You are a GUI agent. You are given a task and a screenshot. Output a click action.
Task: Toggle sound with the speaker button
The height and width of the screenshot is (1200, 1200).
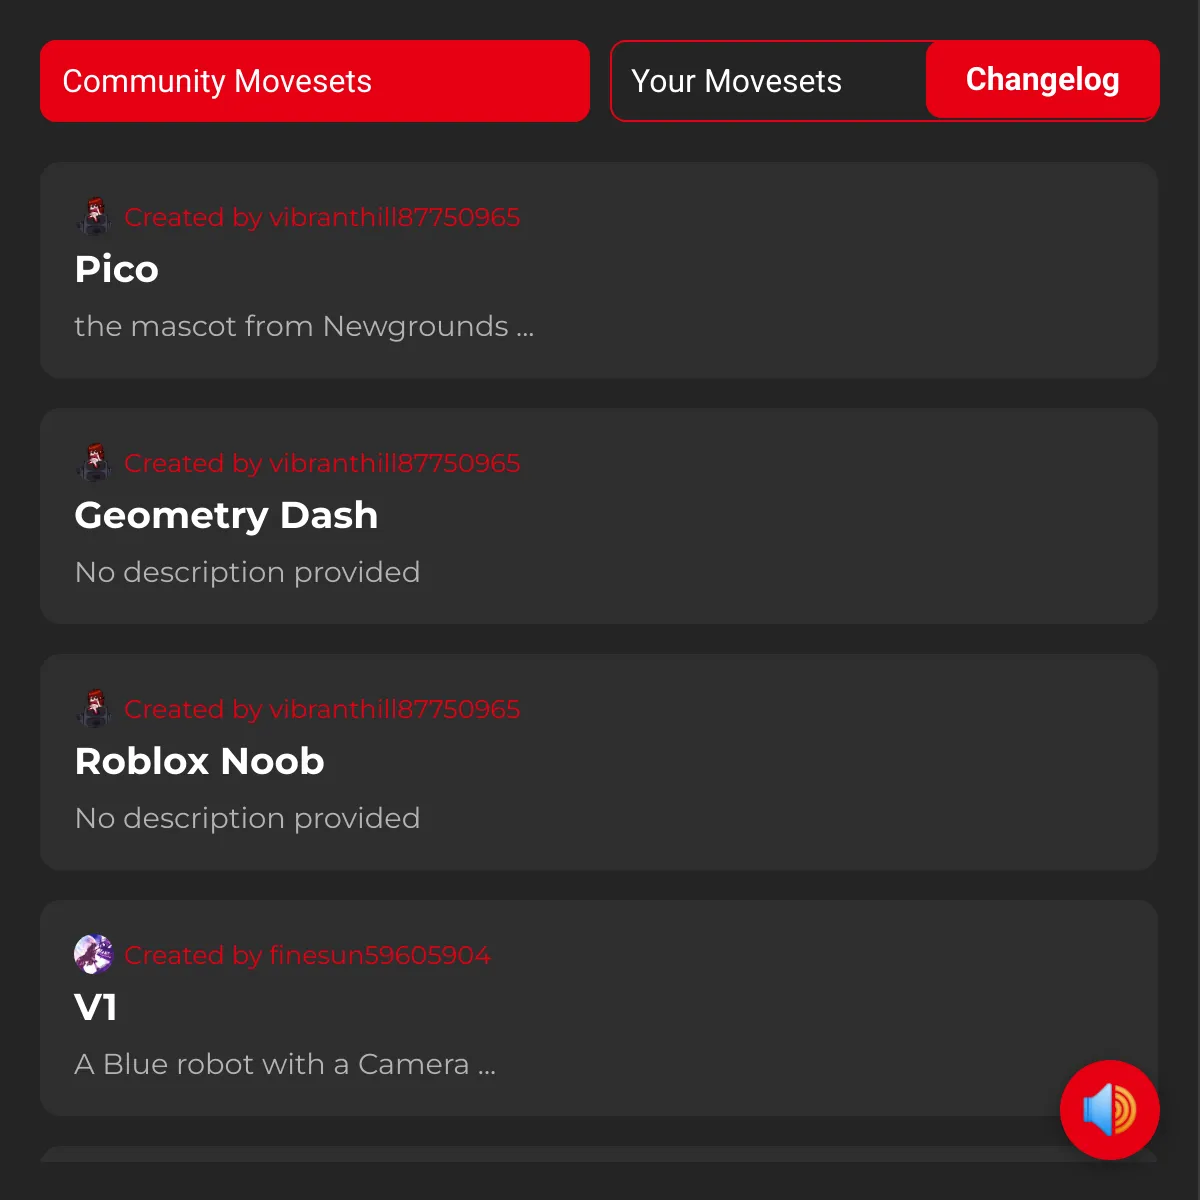click(1110, 1110)
